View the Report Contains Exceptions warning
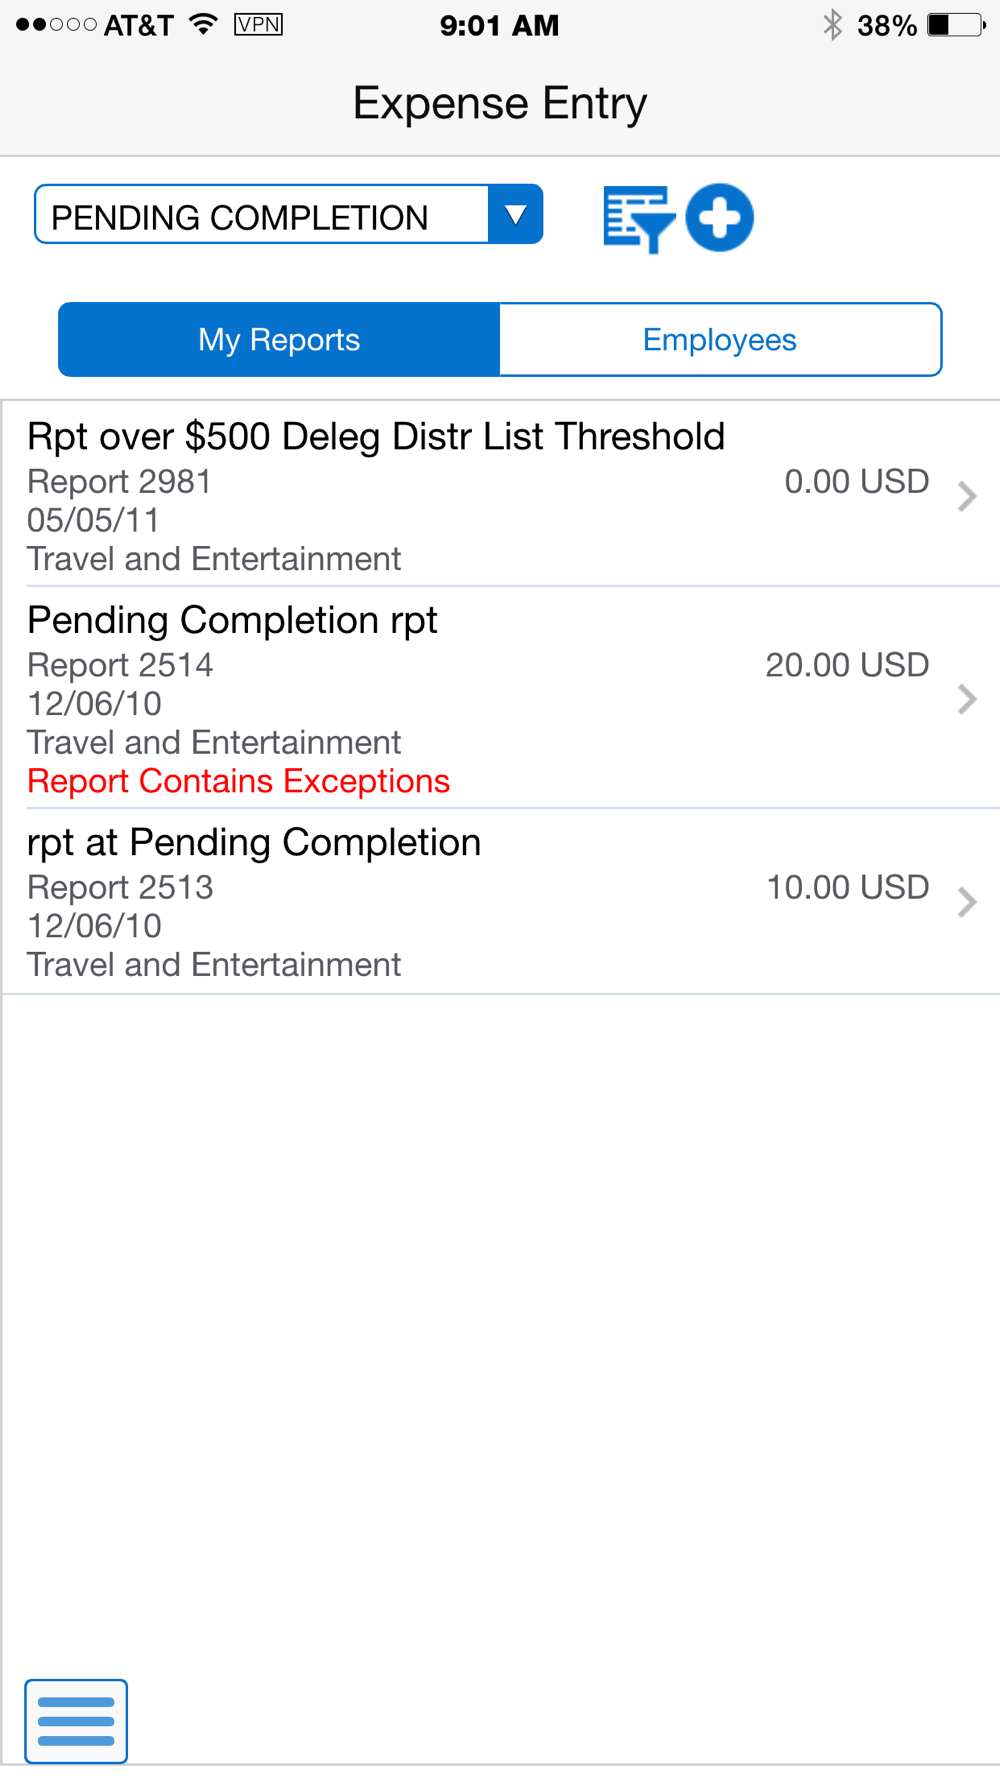The image size is (1000, 1778). coord(239,781)
